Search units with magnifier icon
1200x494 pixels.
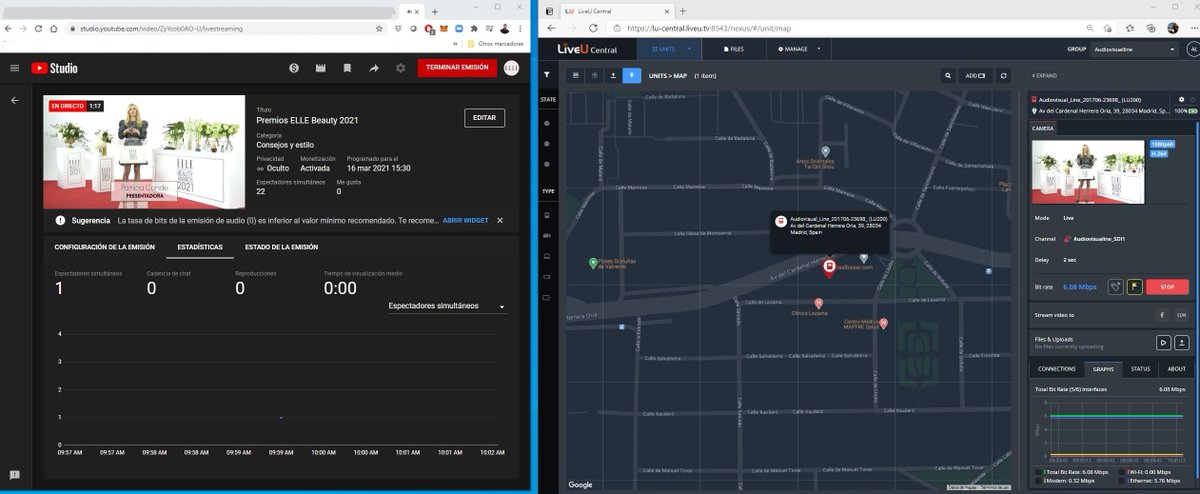coord(948,75)
